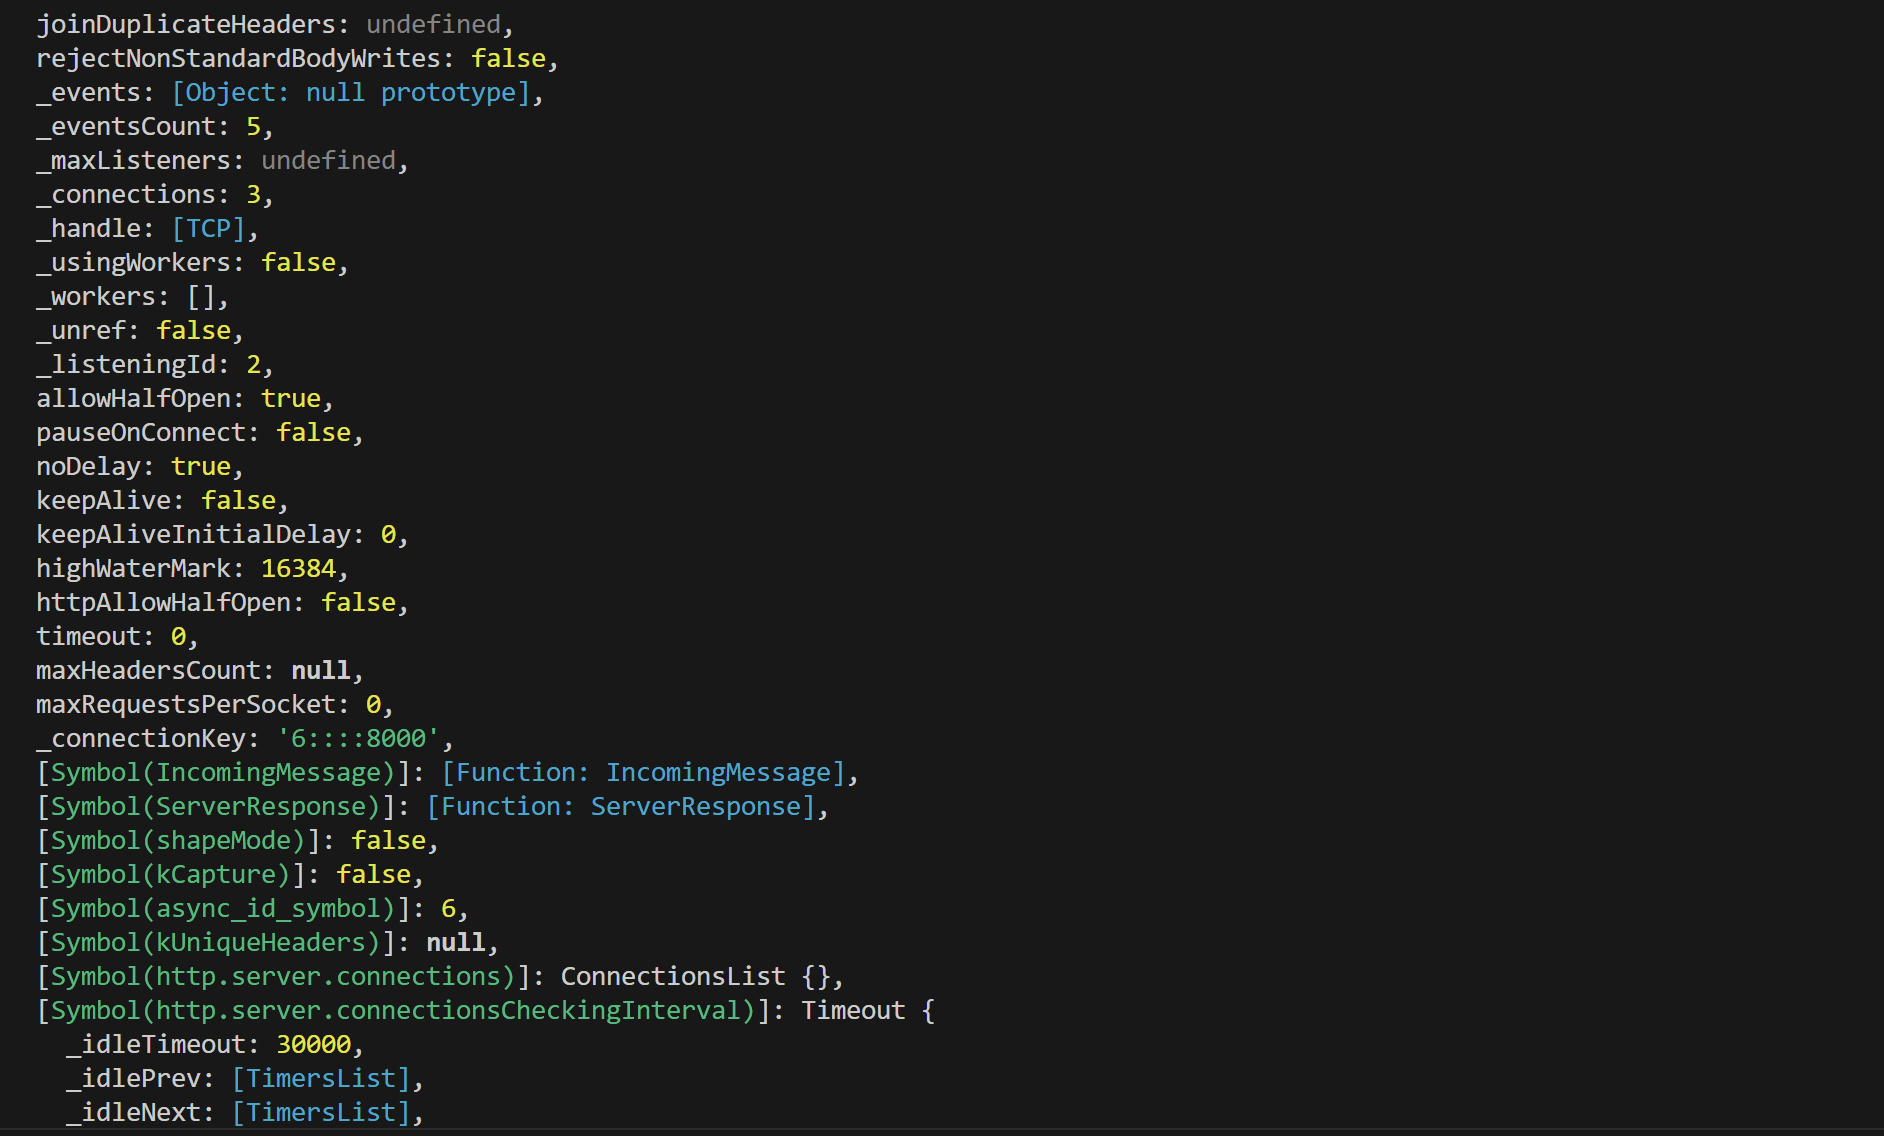This screenshot has height=1136, width=1884.
Task: Select the '_eventsCount: 5,' line
Action: click(x=155, y=127)
